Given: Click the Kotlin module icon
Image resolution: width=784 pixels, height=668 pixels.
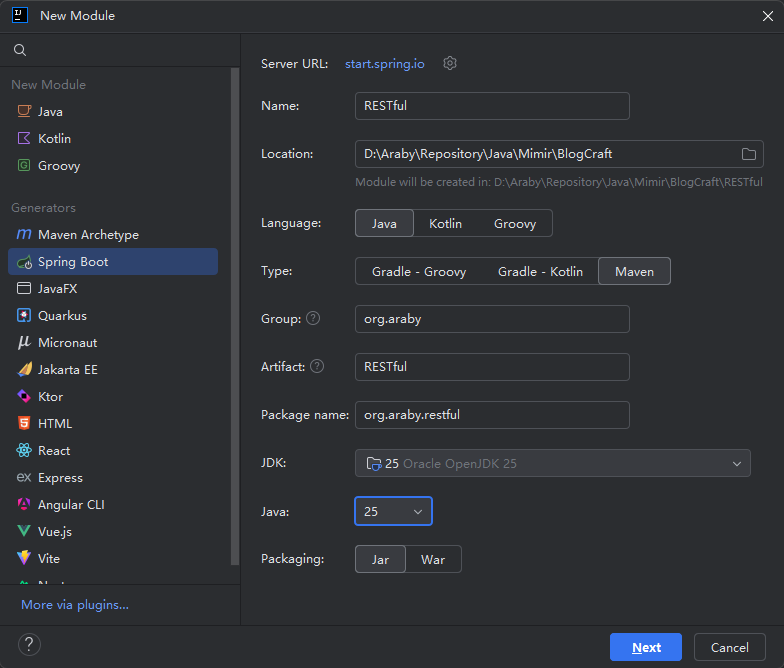Looking at the screenshot, I should (x=24, y=138).
